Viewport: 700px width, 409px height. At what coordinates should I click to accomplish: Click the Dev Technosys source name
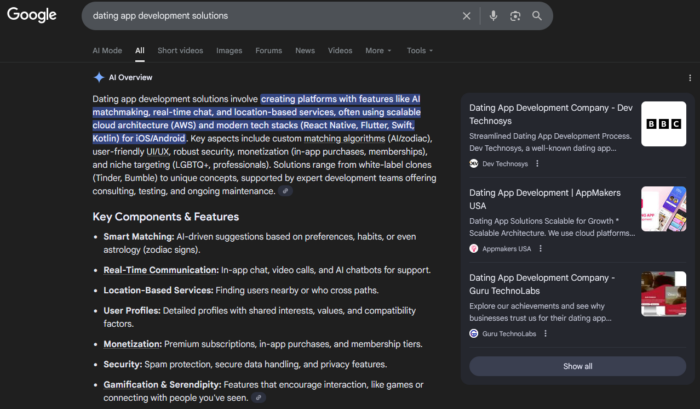click(505, 164)
